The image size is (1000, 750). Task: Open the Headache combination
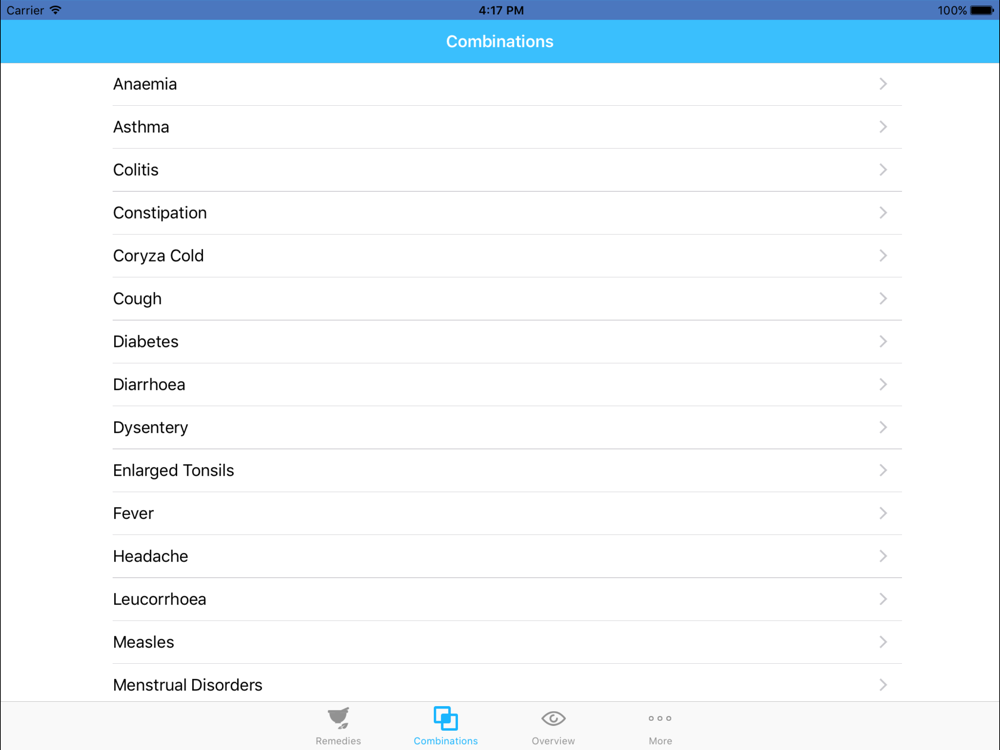pyautogui.click(x=507, y=556)
